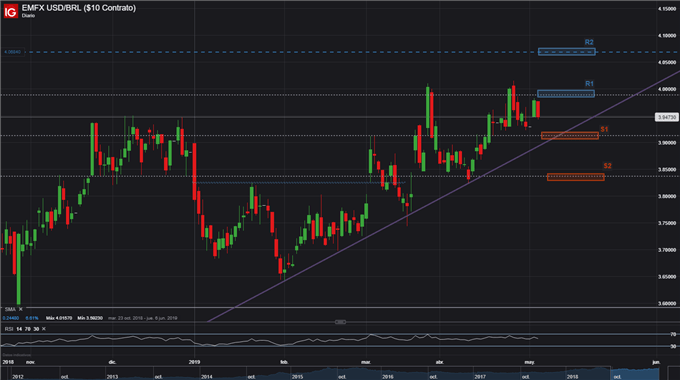The width and height of the screenshot is (680, 380).
Task: Click the may. label on date axis
Action: (530, 362)
